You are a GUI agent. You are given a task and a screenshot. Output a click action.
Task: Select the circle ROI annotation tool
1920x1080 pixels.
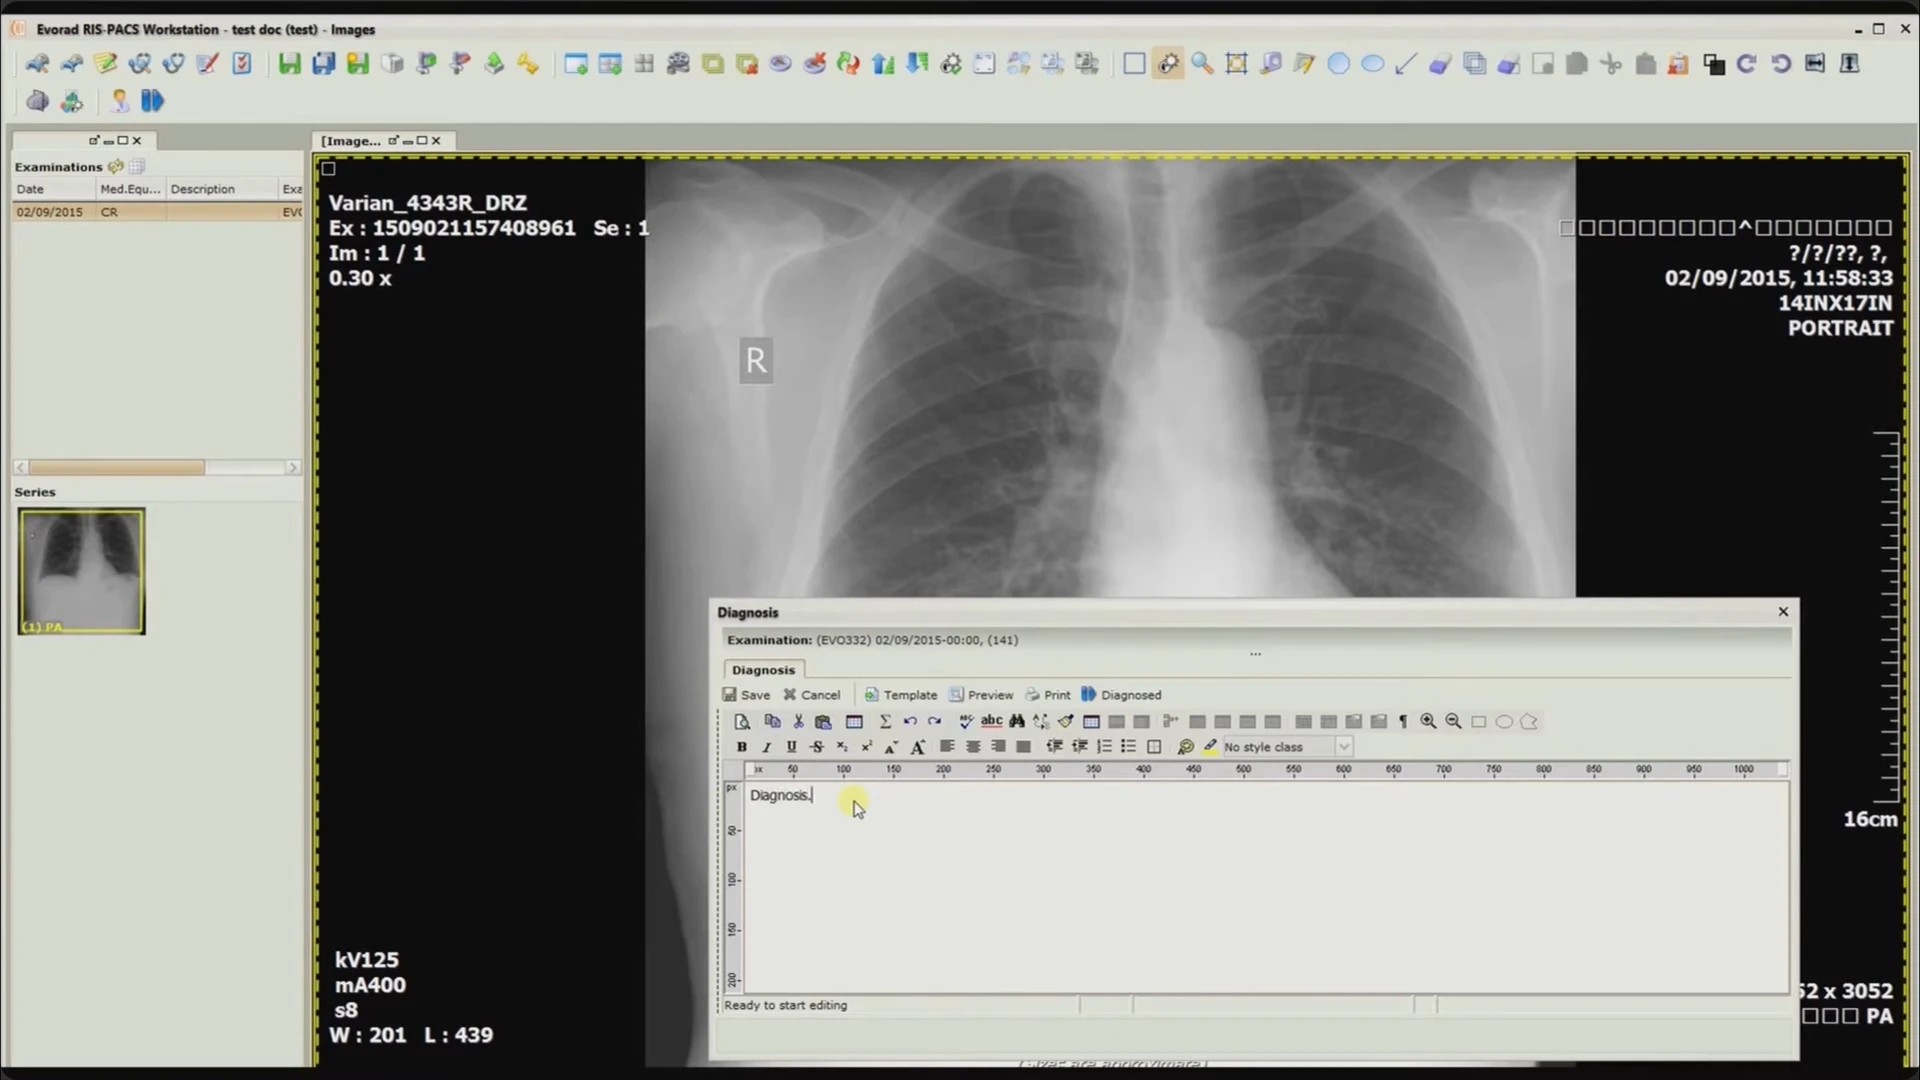[x=1338, y=64]
